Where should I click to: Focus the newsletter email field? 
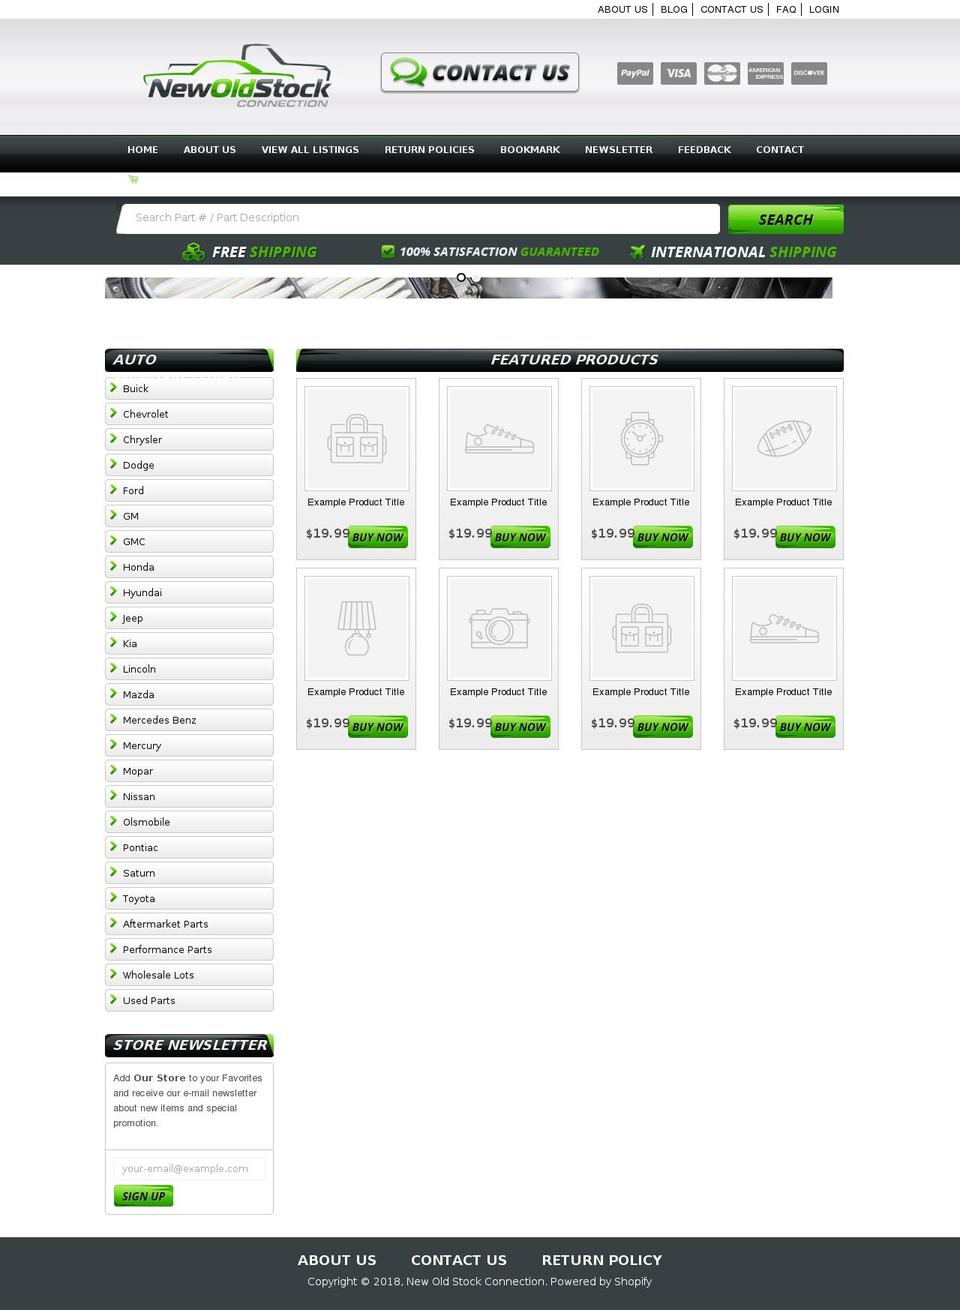pyautogui.click(x=189, y=1168)
